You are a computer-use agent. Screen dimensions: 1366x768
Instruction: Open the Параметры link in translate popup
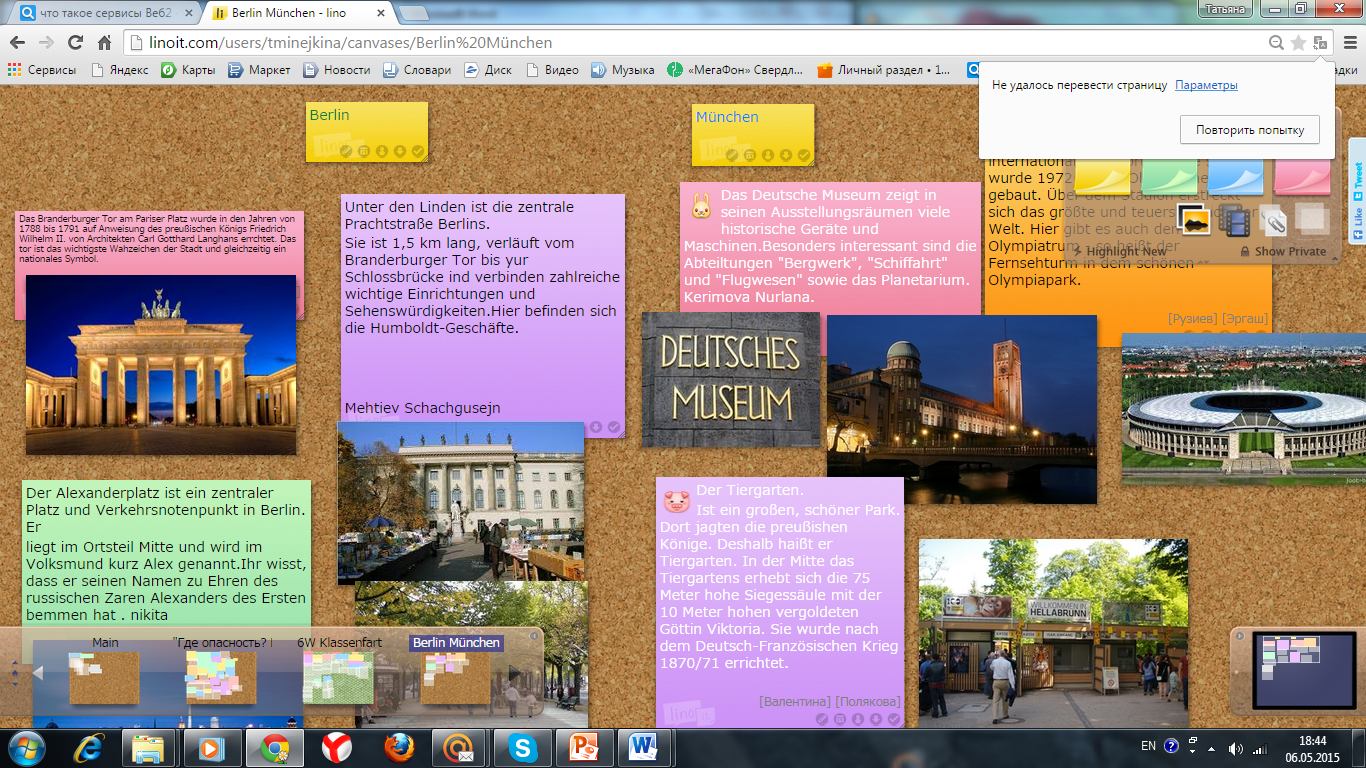(1206, 85)
